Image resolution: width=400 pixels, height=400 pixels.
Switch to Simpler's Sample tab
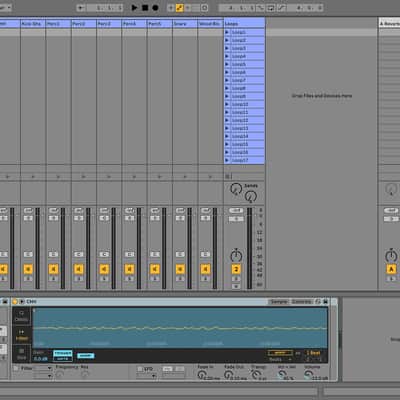point(279,302)
